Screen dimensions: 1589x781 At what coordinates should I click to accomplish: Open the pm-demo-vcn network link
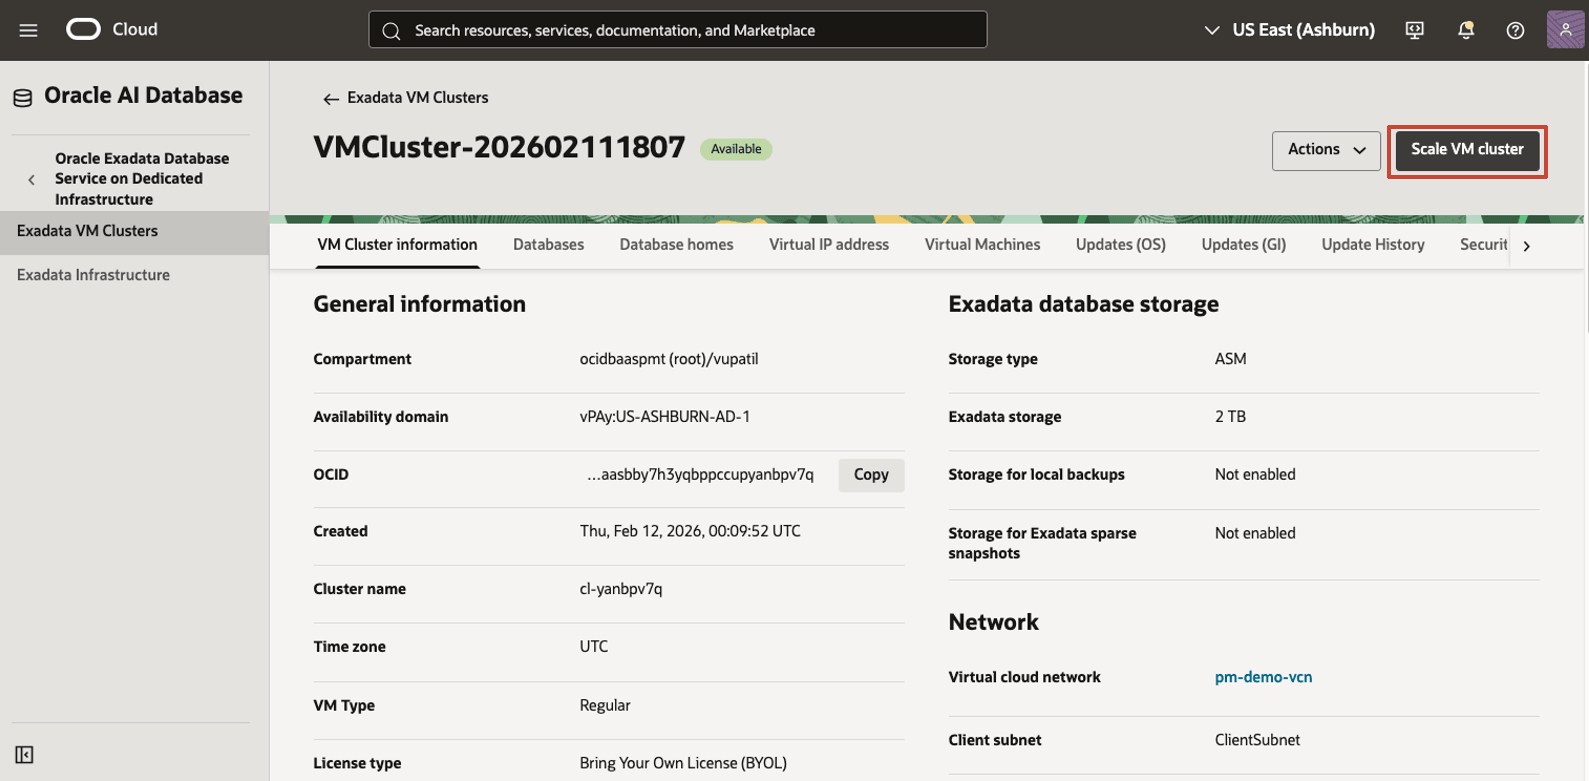(x=1263, y=677)
